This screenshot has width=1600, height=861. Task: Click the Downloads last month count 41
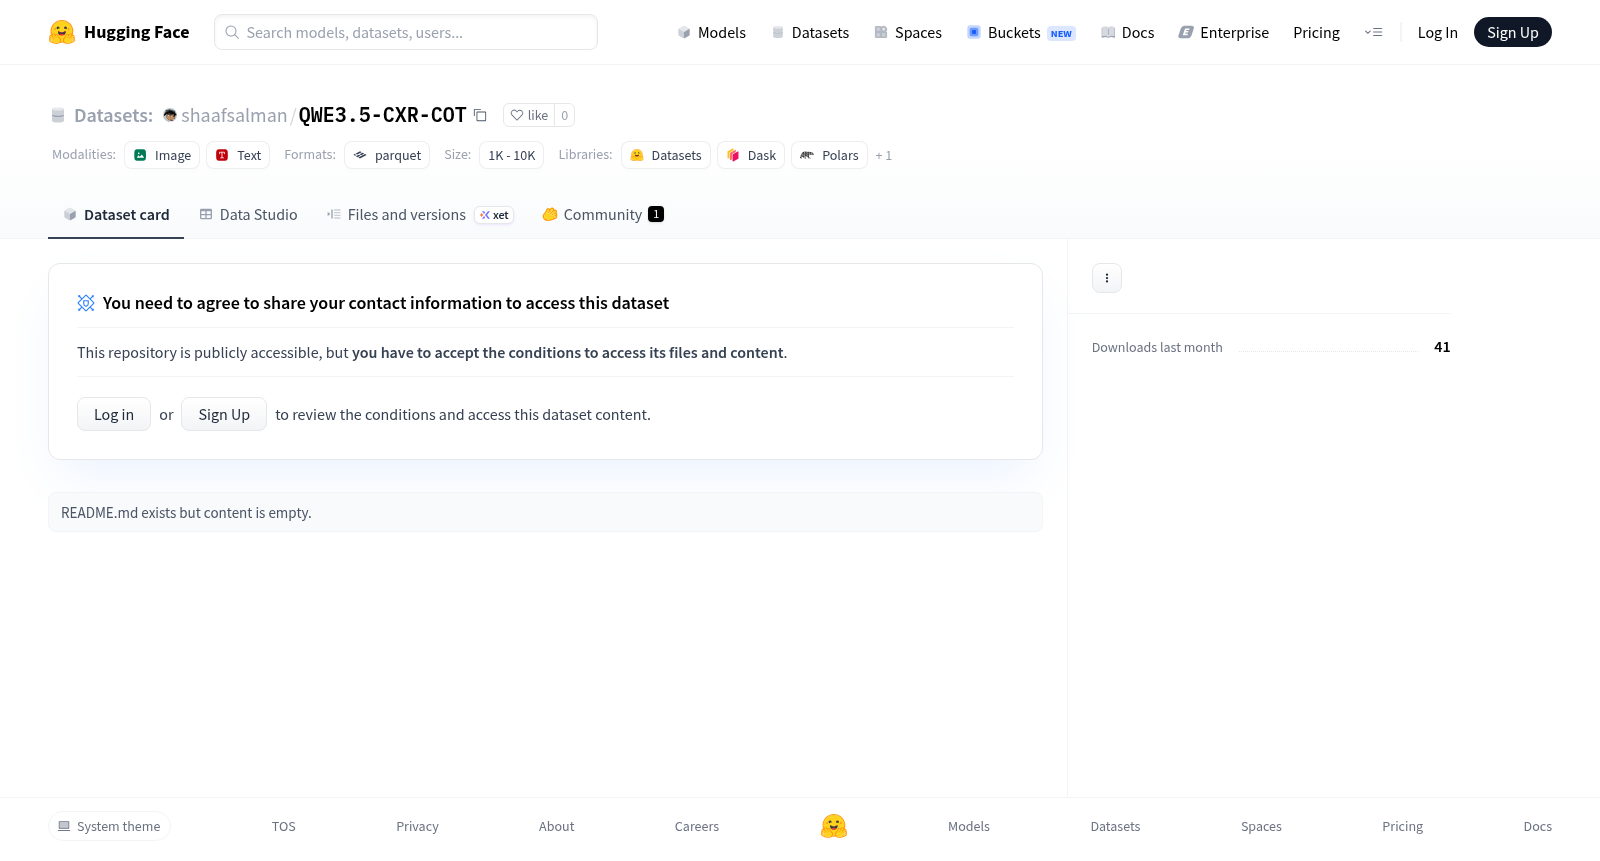[x=1442, y=347]
